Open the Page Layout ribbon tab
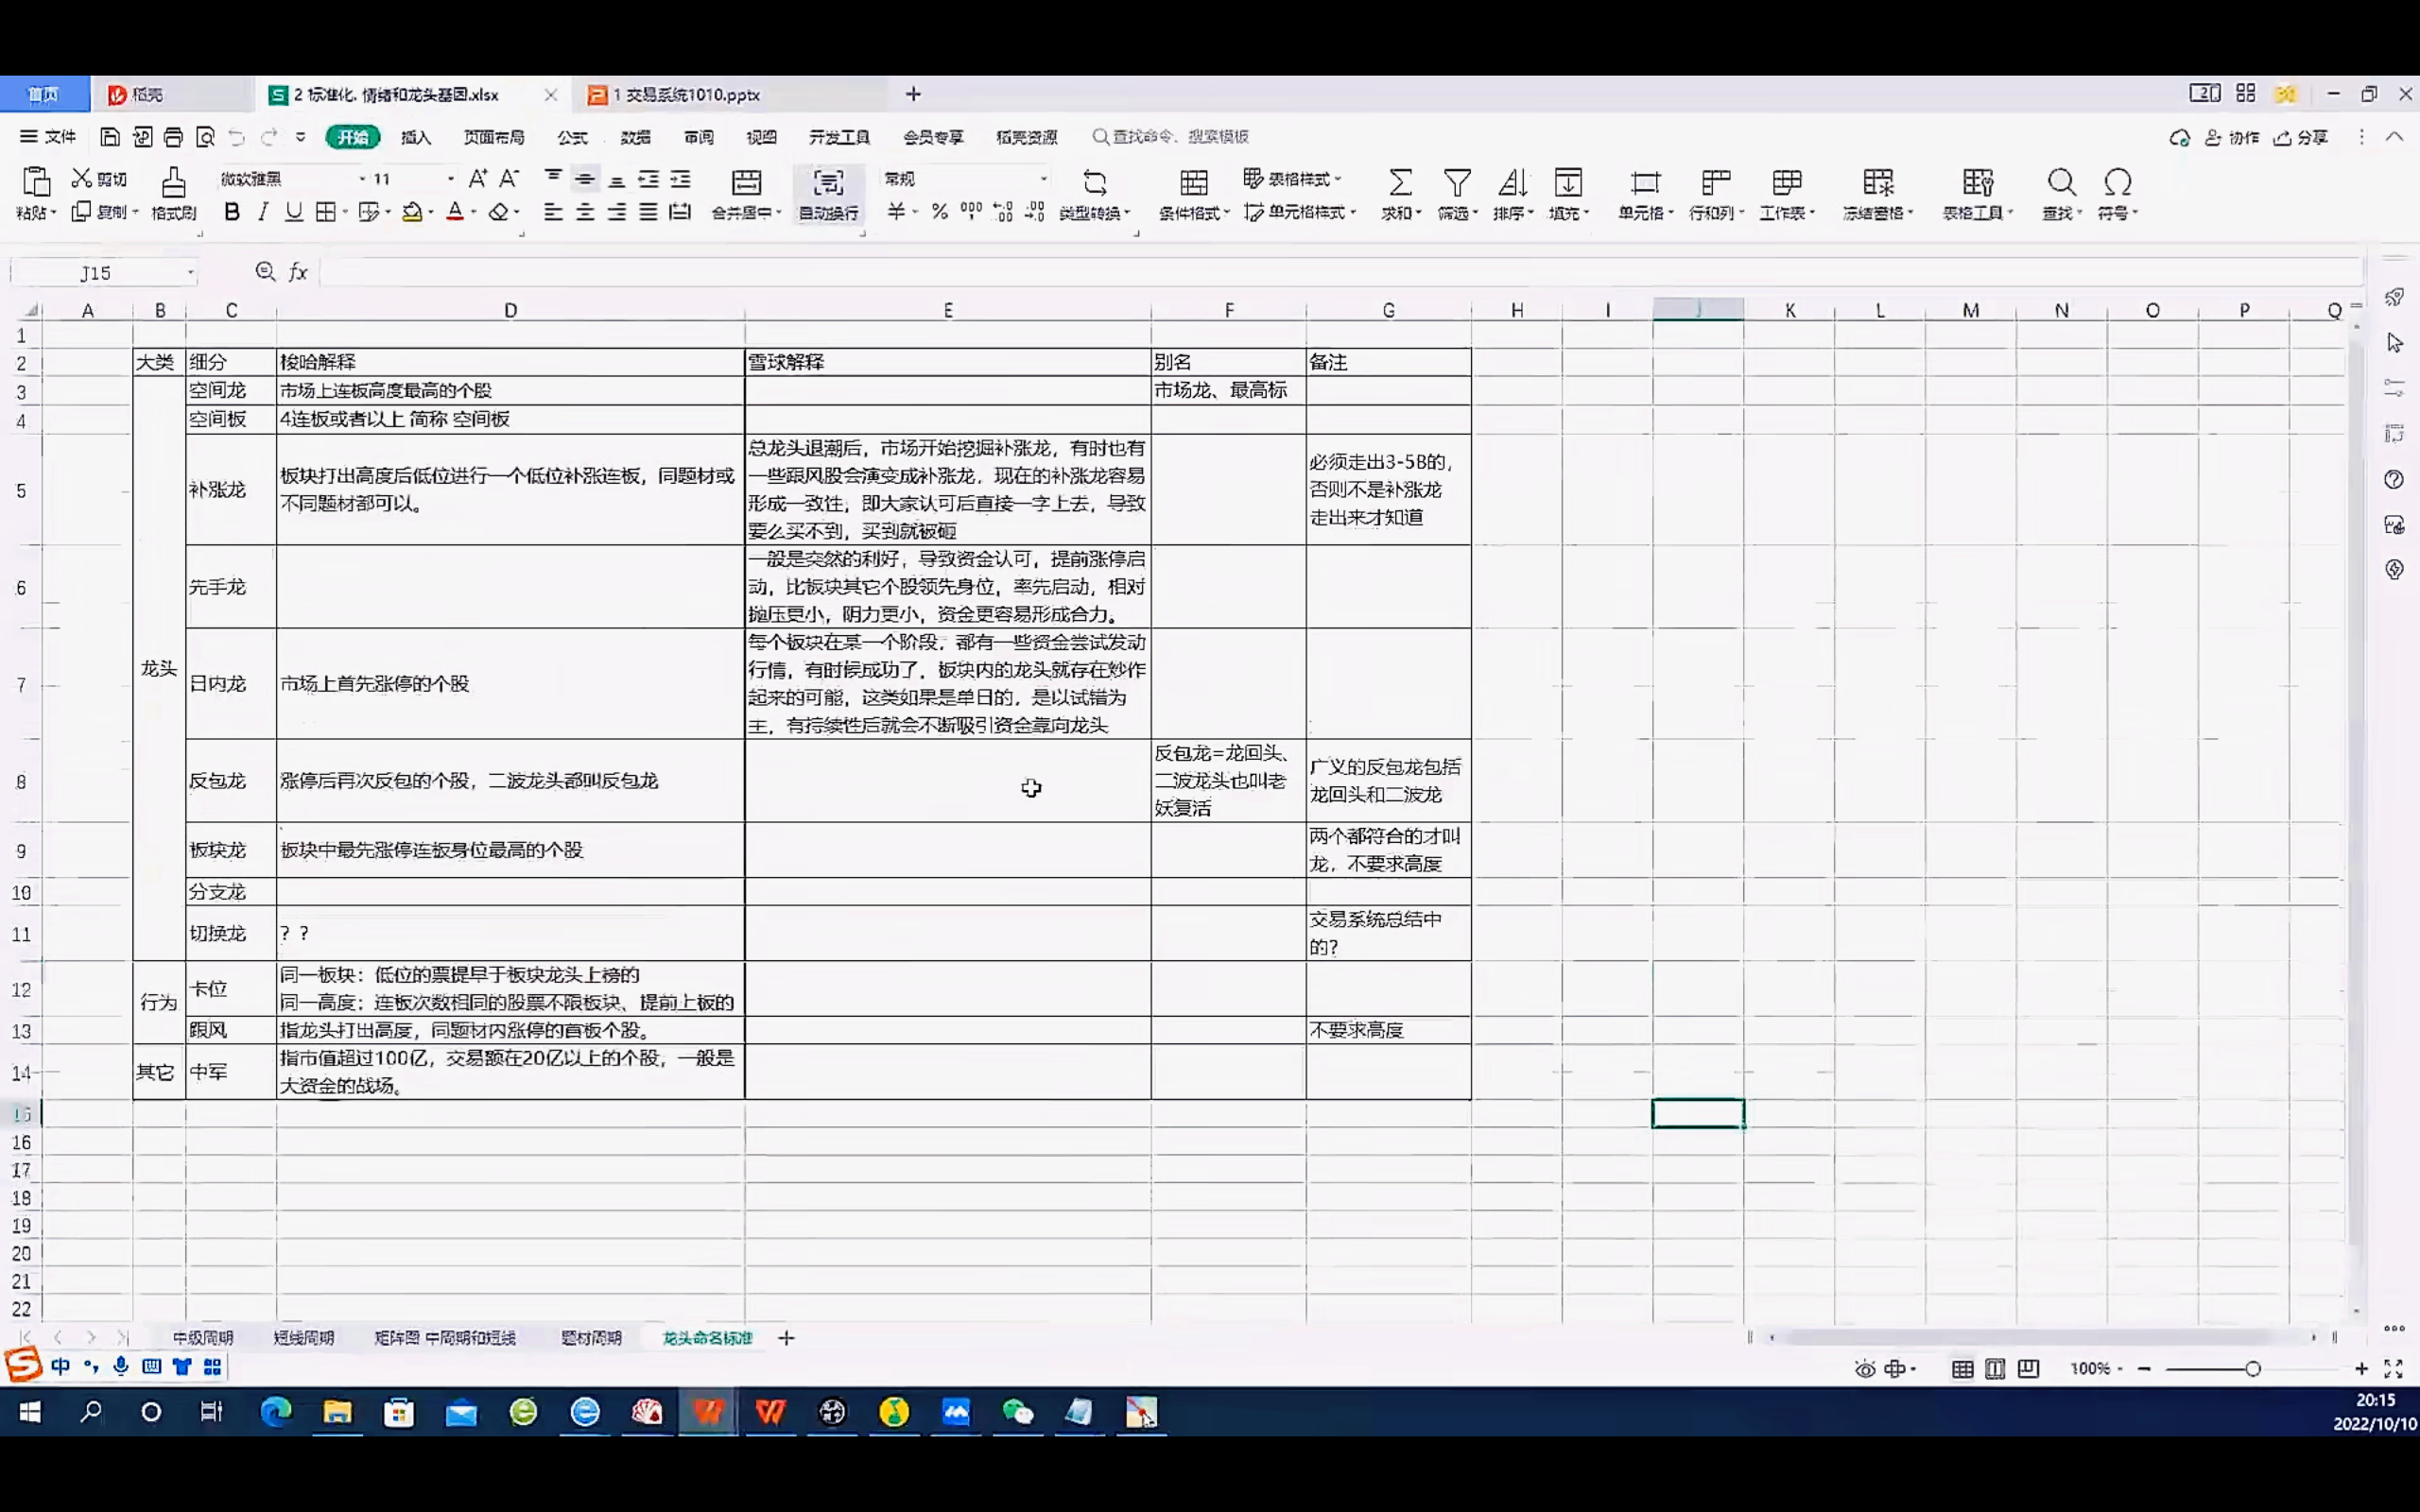The width and height of the screenshot is (2420, 1512). (494, 137)
